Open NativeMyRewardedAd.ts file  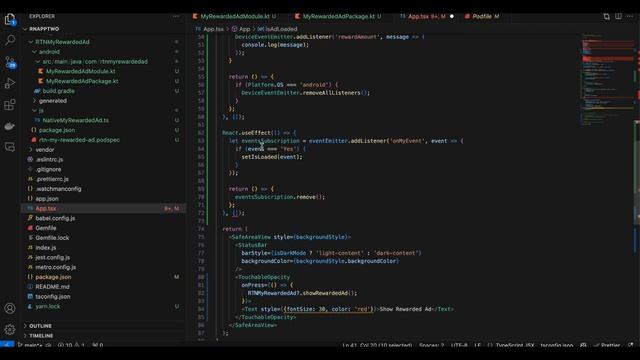coord(76,120)
